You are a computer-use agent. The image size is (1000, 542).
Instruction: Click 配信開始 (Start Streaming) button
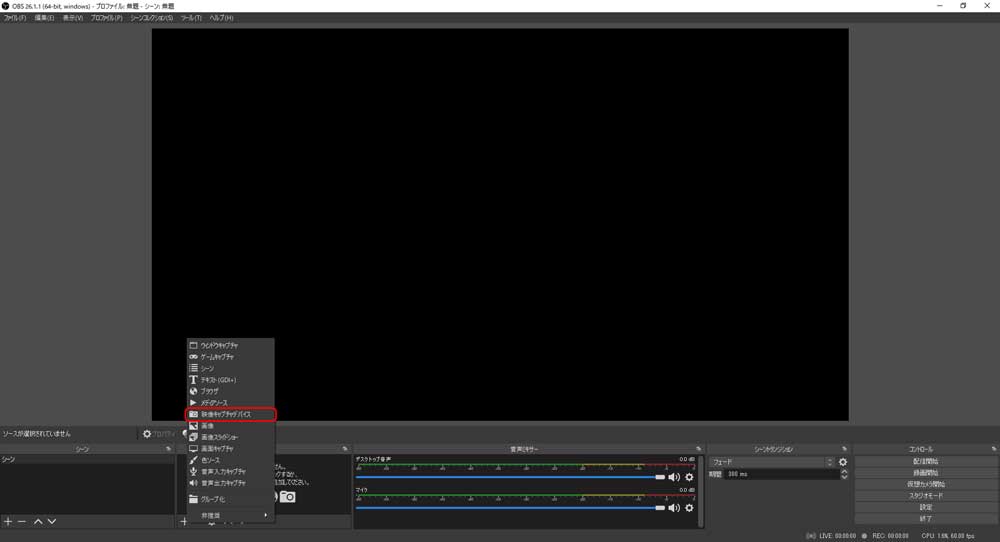click(x=925, y=461)
